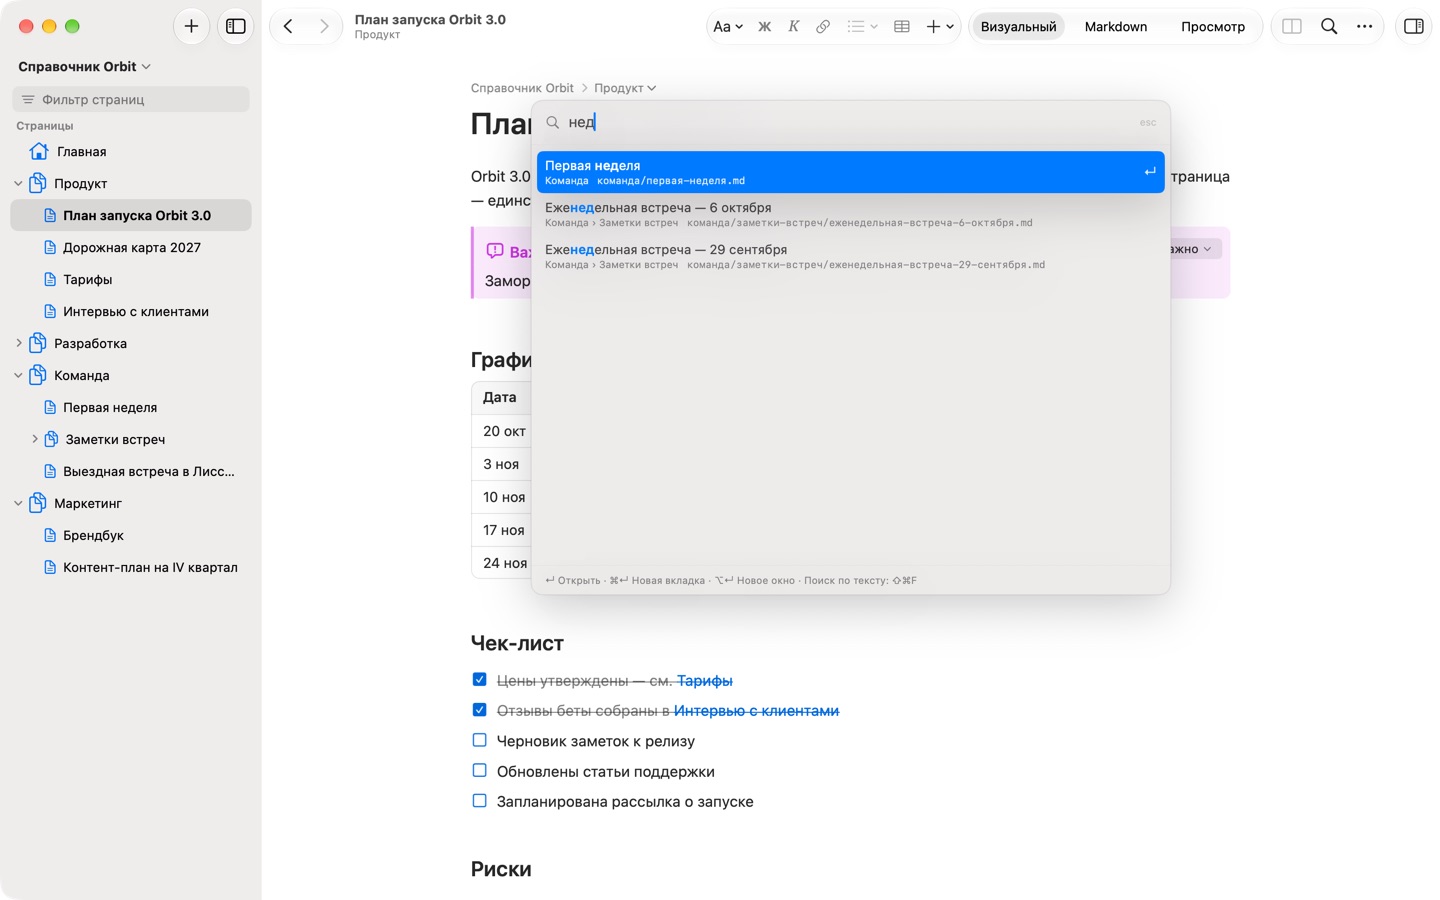Go back with the left arrow

click(288, 26)
